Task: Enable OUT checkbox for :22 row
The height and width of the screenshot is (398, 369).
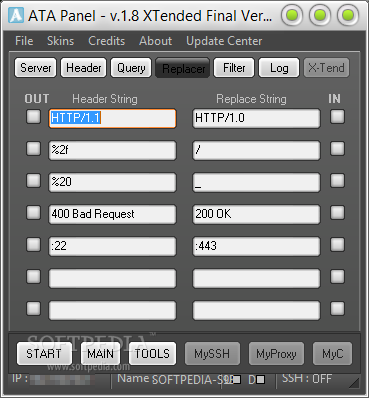Action: (x=33, y=245)
